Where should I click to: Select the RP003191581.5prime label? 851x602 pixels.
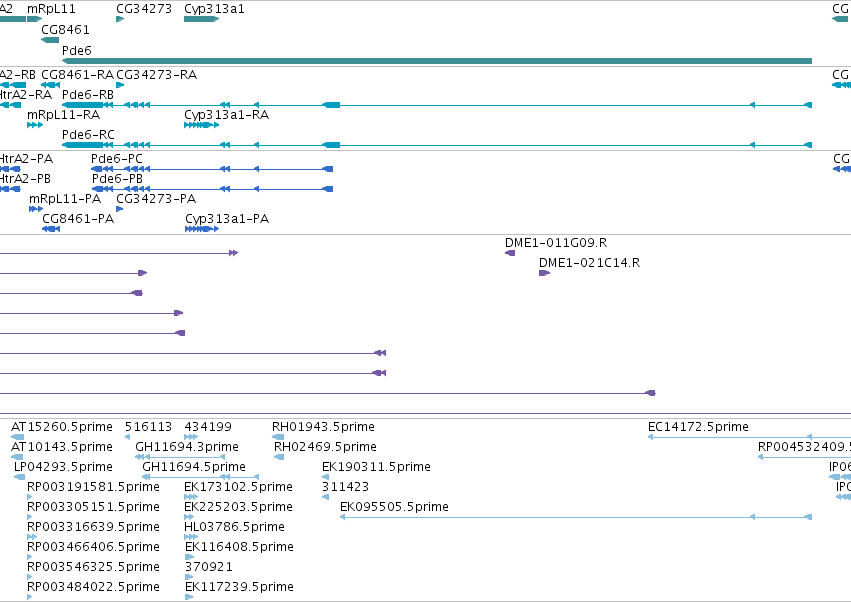(x=93, y=487)
